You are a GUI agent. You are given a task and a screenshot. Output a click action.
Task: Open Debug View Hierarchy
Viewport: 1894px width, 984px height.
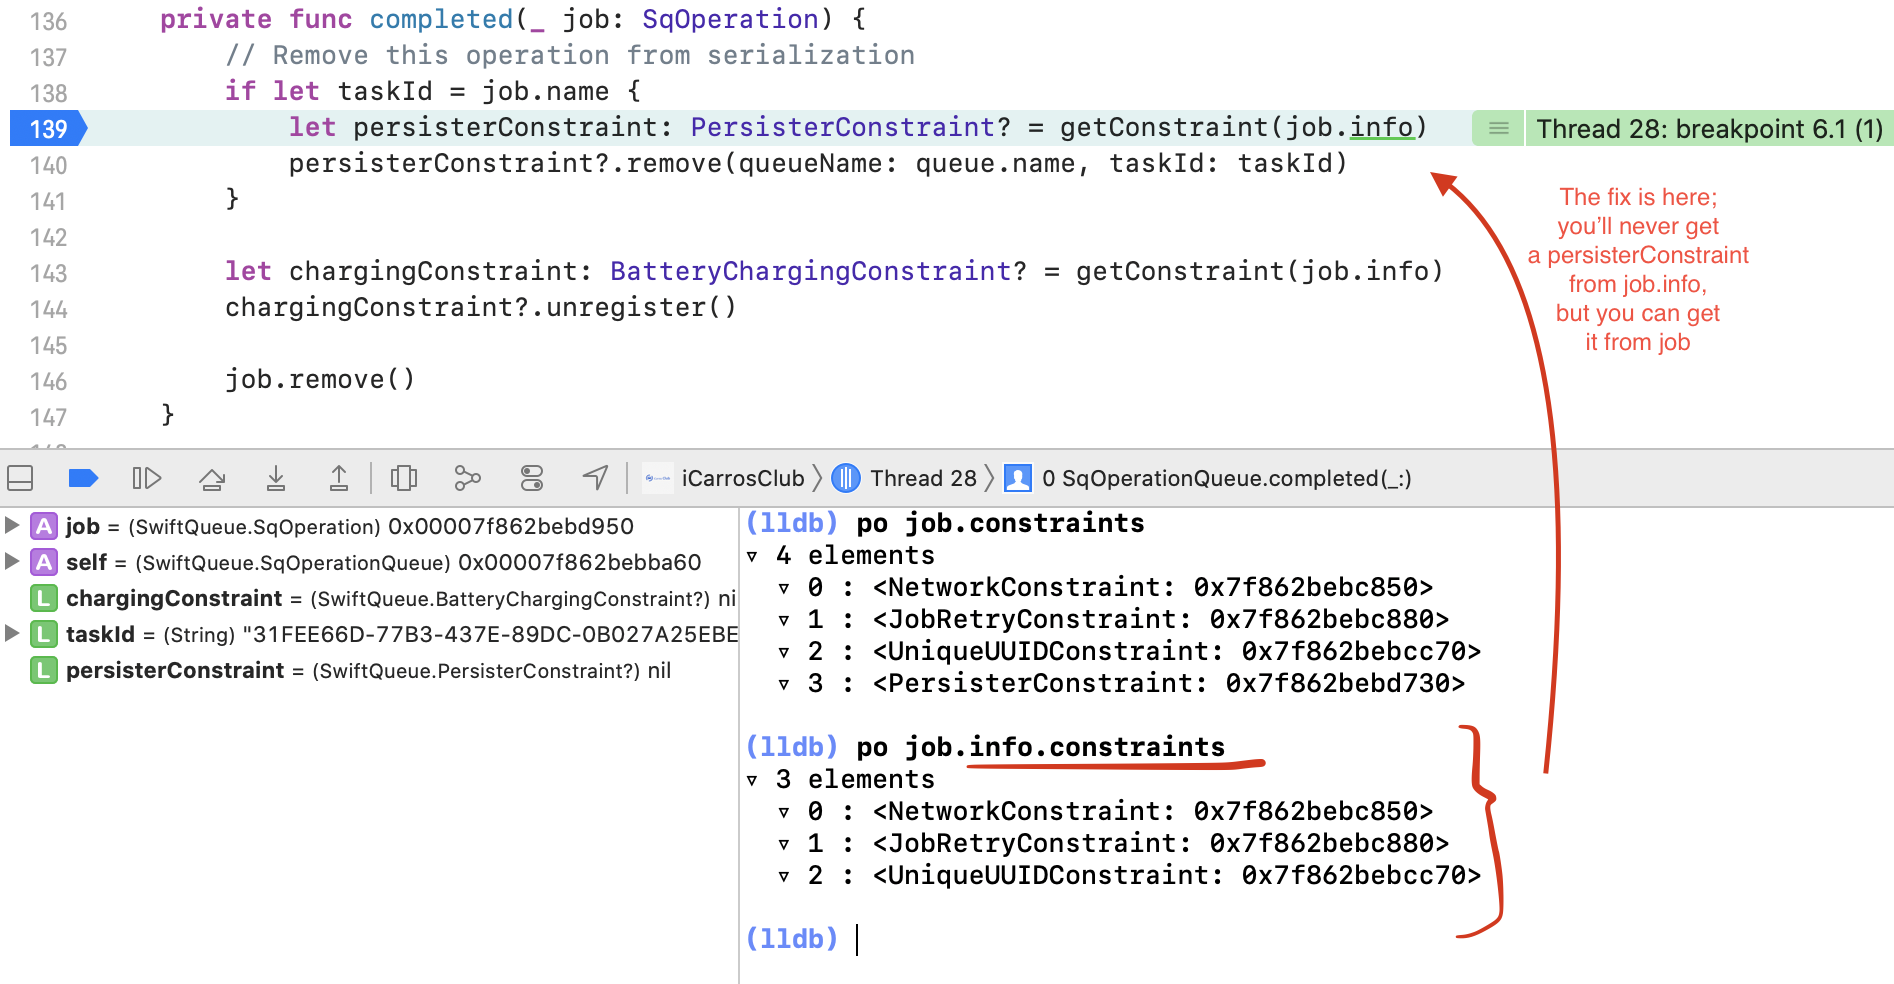[x=403, y=478]
